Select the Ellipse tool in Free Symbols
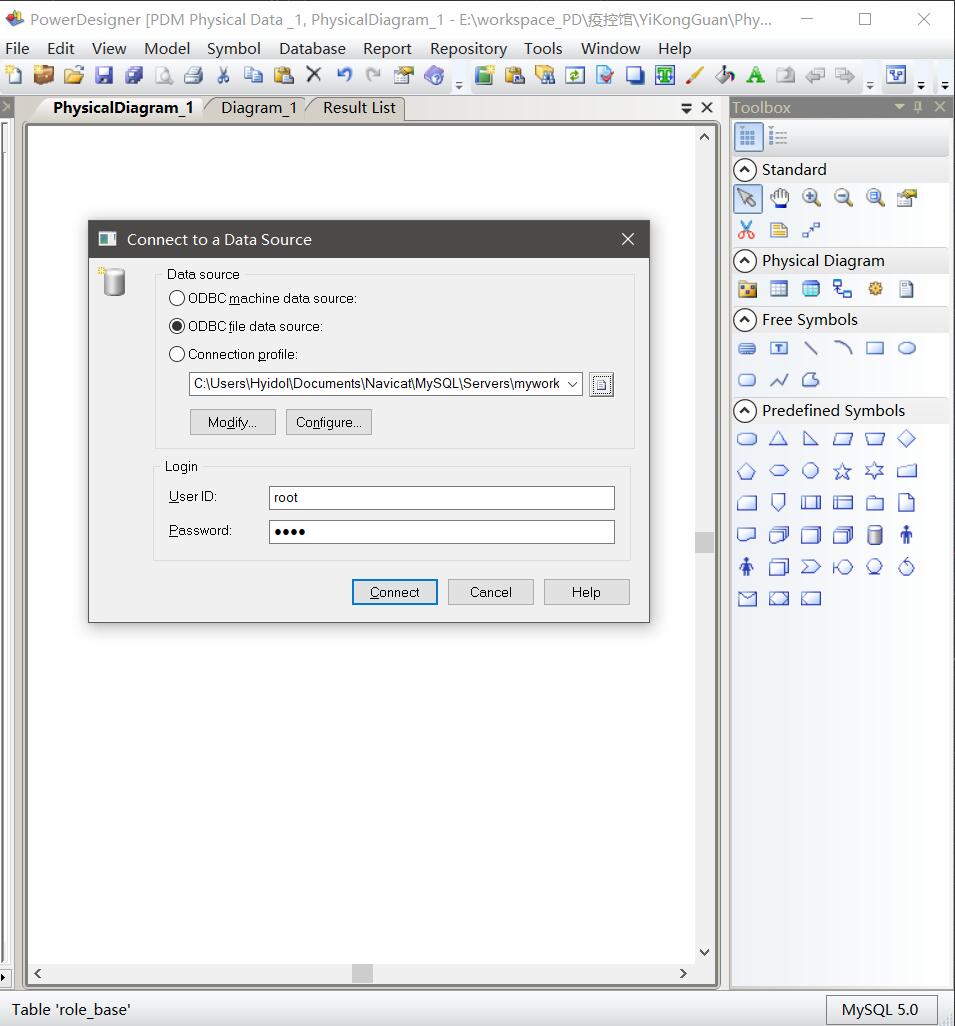955x1026 pixels. pyautogui.click(x=907, y=348)
